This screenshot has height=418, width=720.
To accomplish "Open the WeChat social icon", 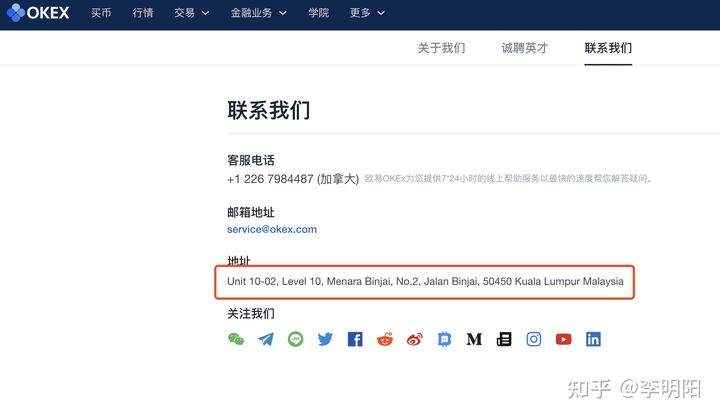I will tap(236, 339).
